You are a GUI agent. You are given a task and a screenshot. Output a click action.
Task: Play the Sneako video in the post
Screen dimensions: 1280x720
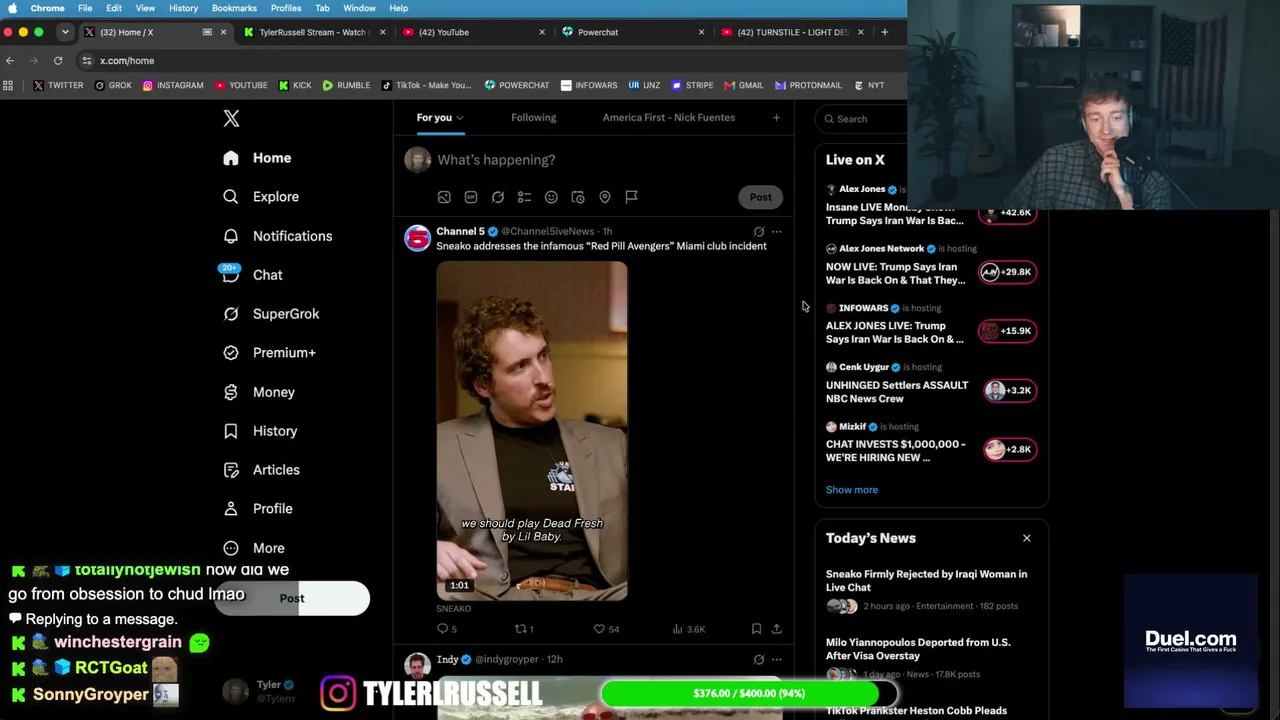click(532, 431)
